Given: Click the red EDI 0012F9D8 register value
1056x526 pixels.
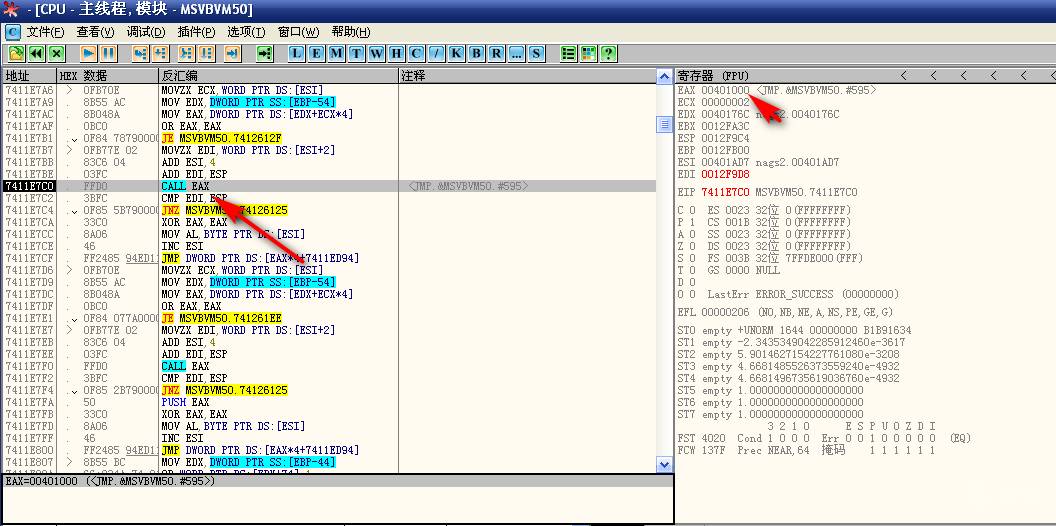Looking at the screenshot, I should pos(725,174).
